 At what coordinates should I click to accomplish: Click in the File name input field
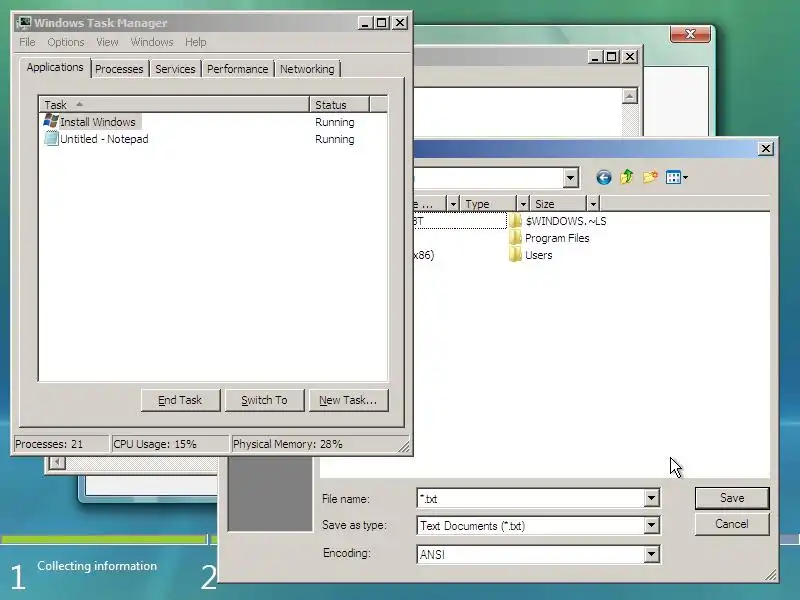coord(530,498)
